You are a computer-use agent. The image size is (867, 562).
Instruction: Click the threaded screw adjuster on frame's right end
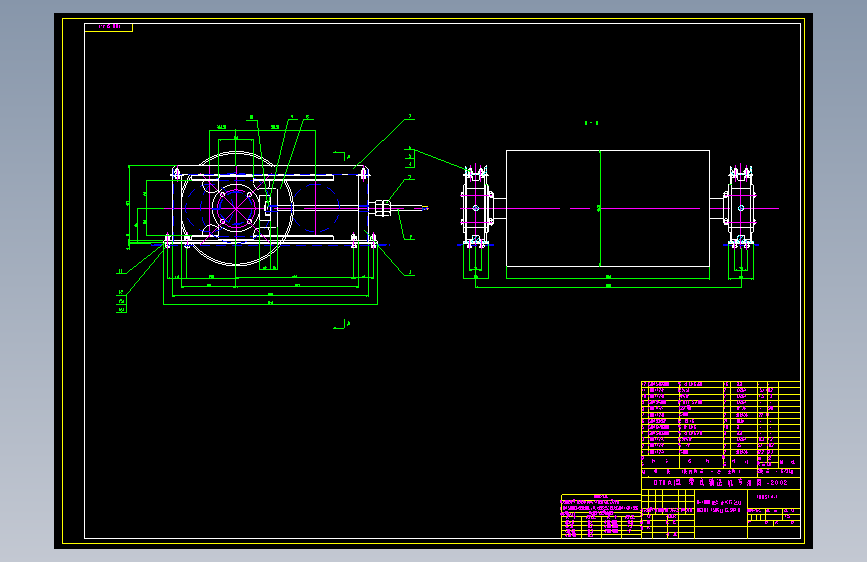point(383,209)
